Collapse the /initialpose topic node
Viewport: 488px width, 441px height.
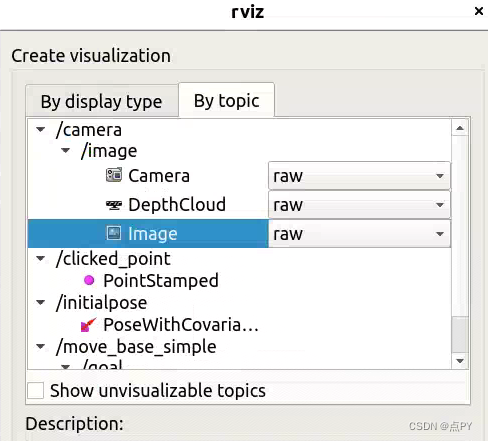coord(41,303)
